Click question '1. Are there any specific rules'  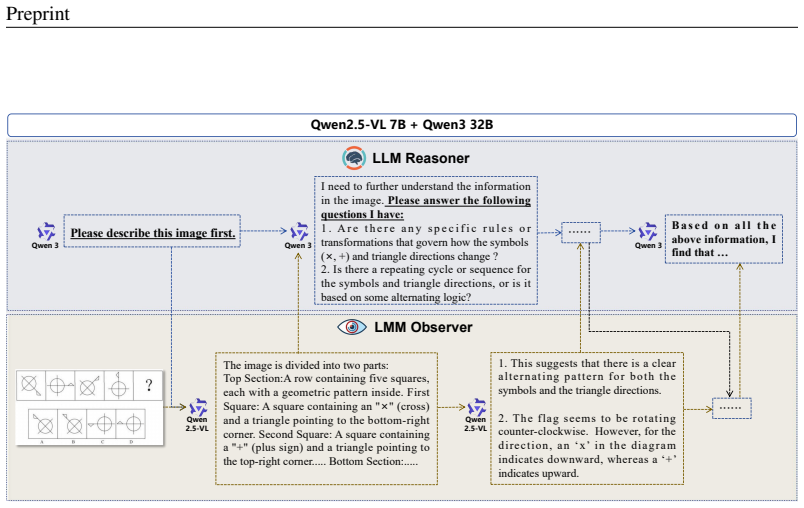(426, 242)
